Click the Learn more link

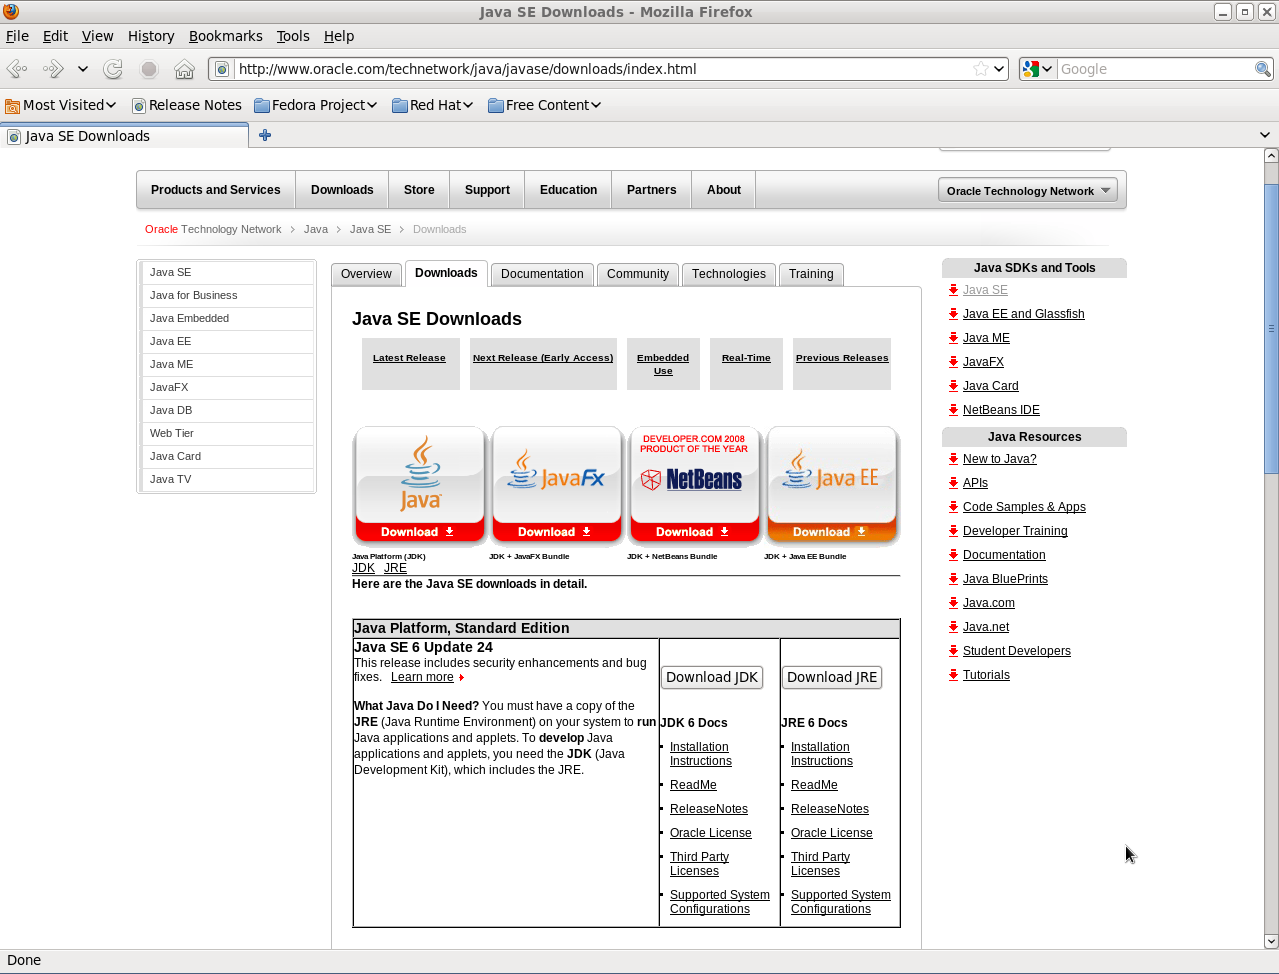[422, 677]
